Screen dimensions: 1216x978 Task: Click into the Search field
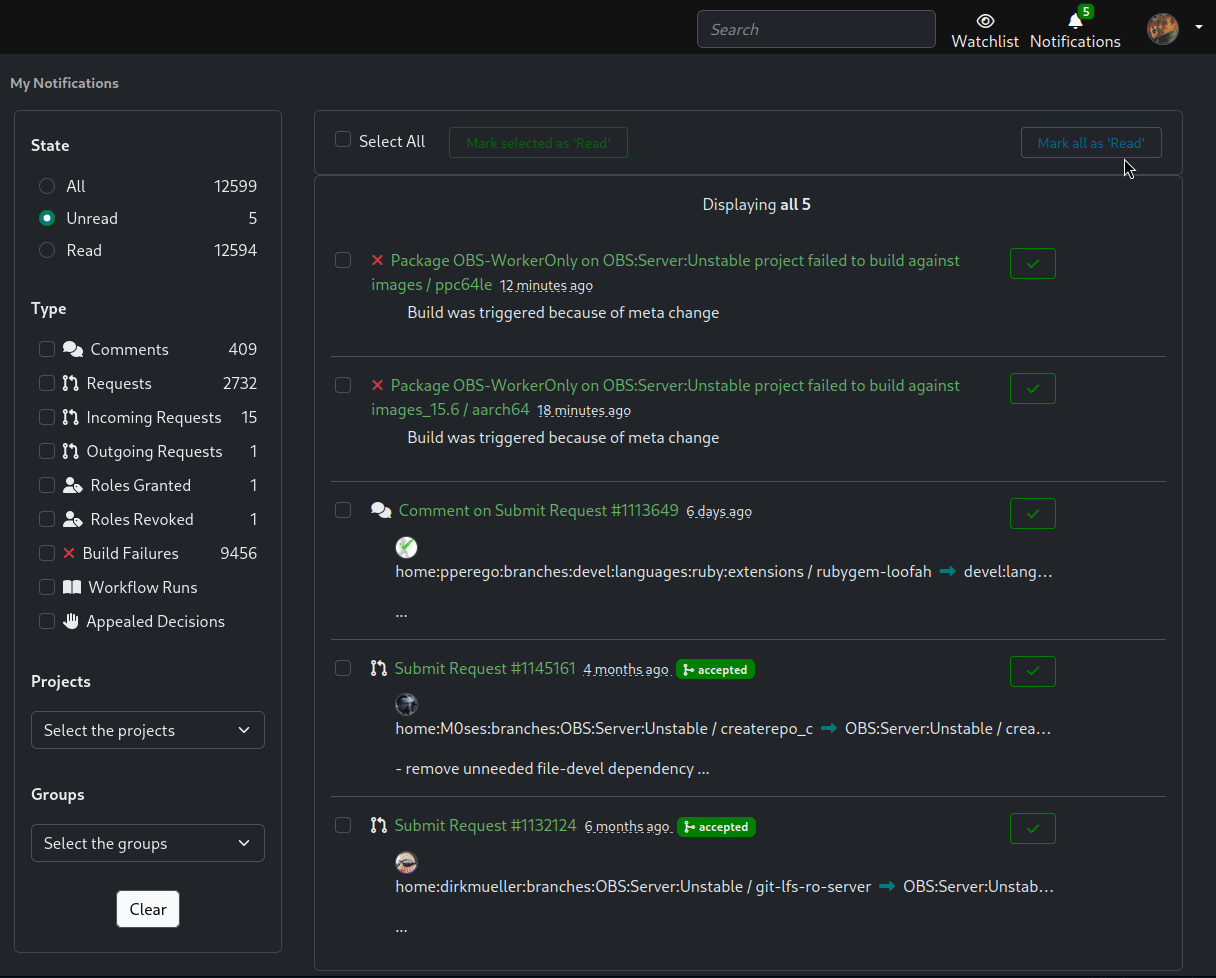pyautogui.click(x=816, y=29)
